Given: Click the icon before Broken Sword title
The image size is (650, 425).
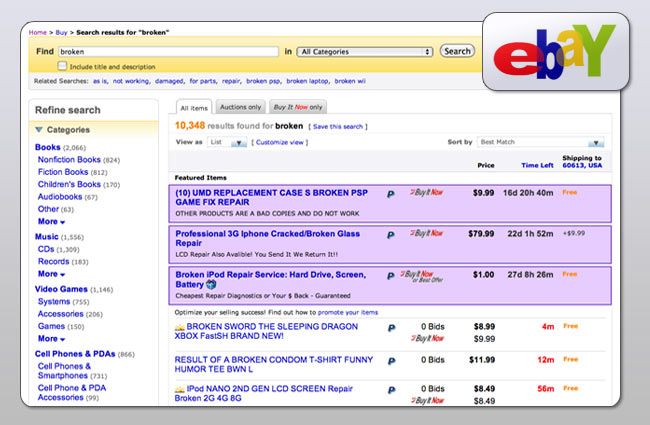Looking at the screenshot, I should pyautogui.click(x=179, y=328).
